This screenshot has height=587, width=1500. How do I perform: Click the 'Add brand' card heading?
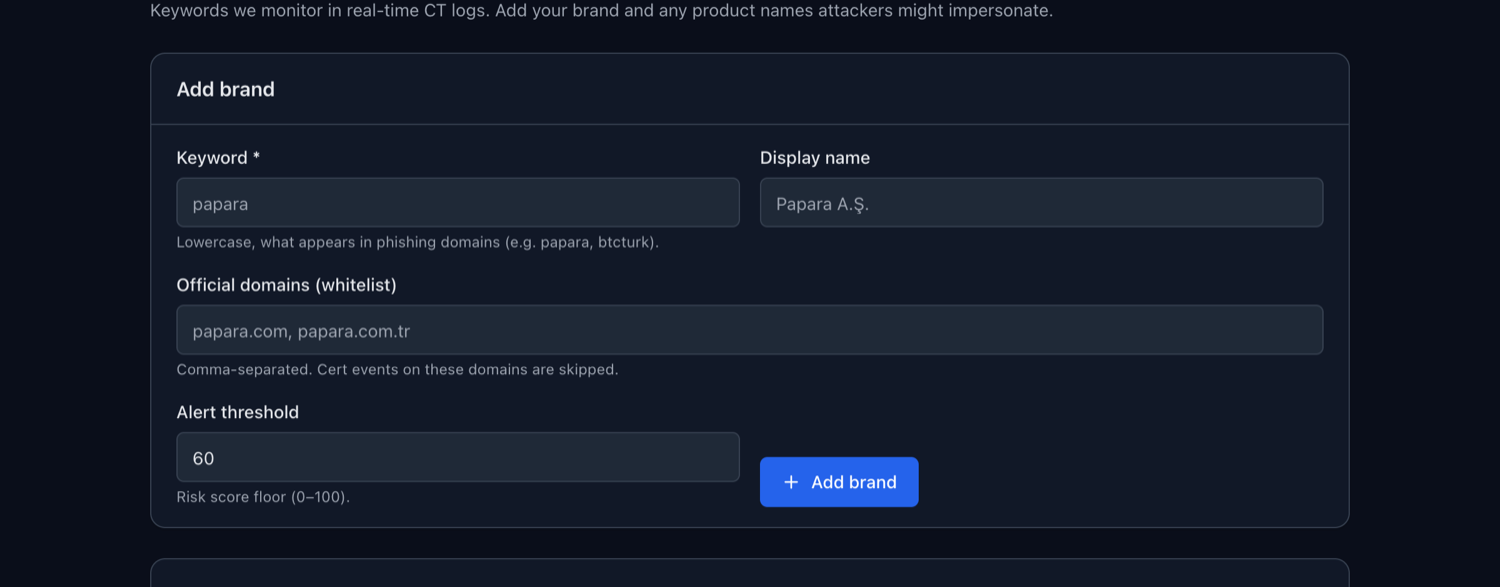[226, 89]
